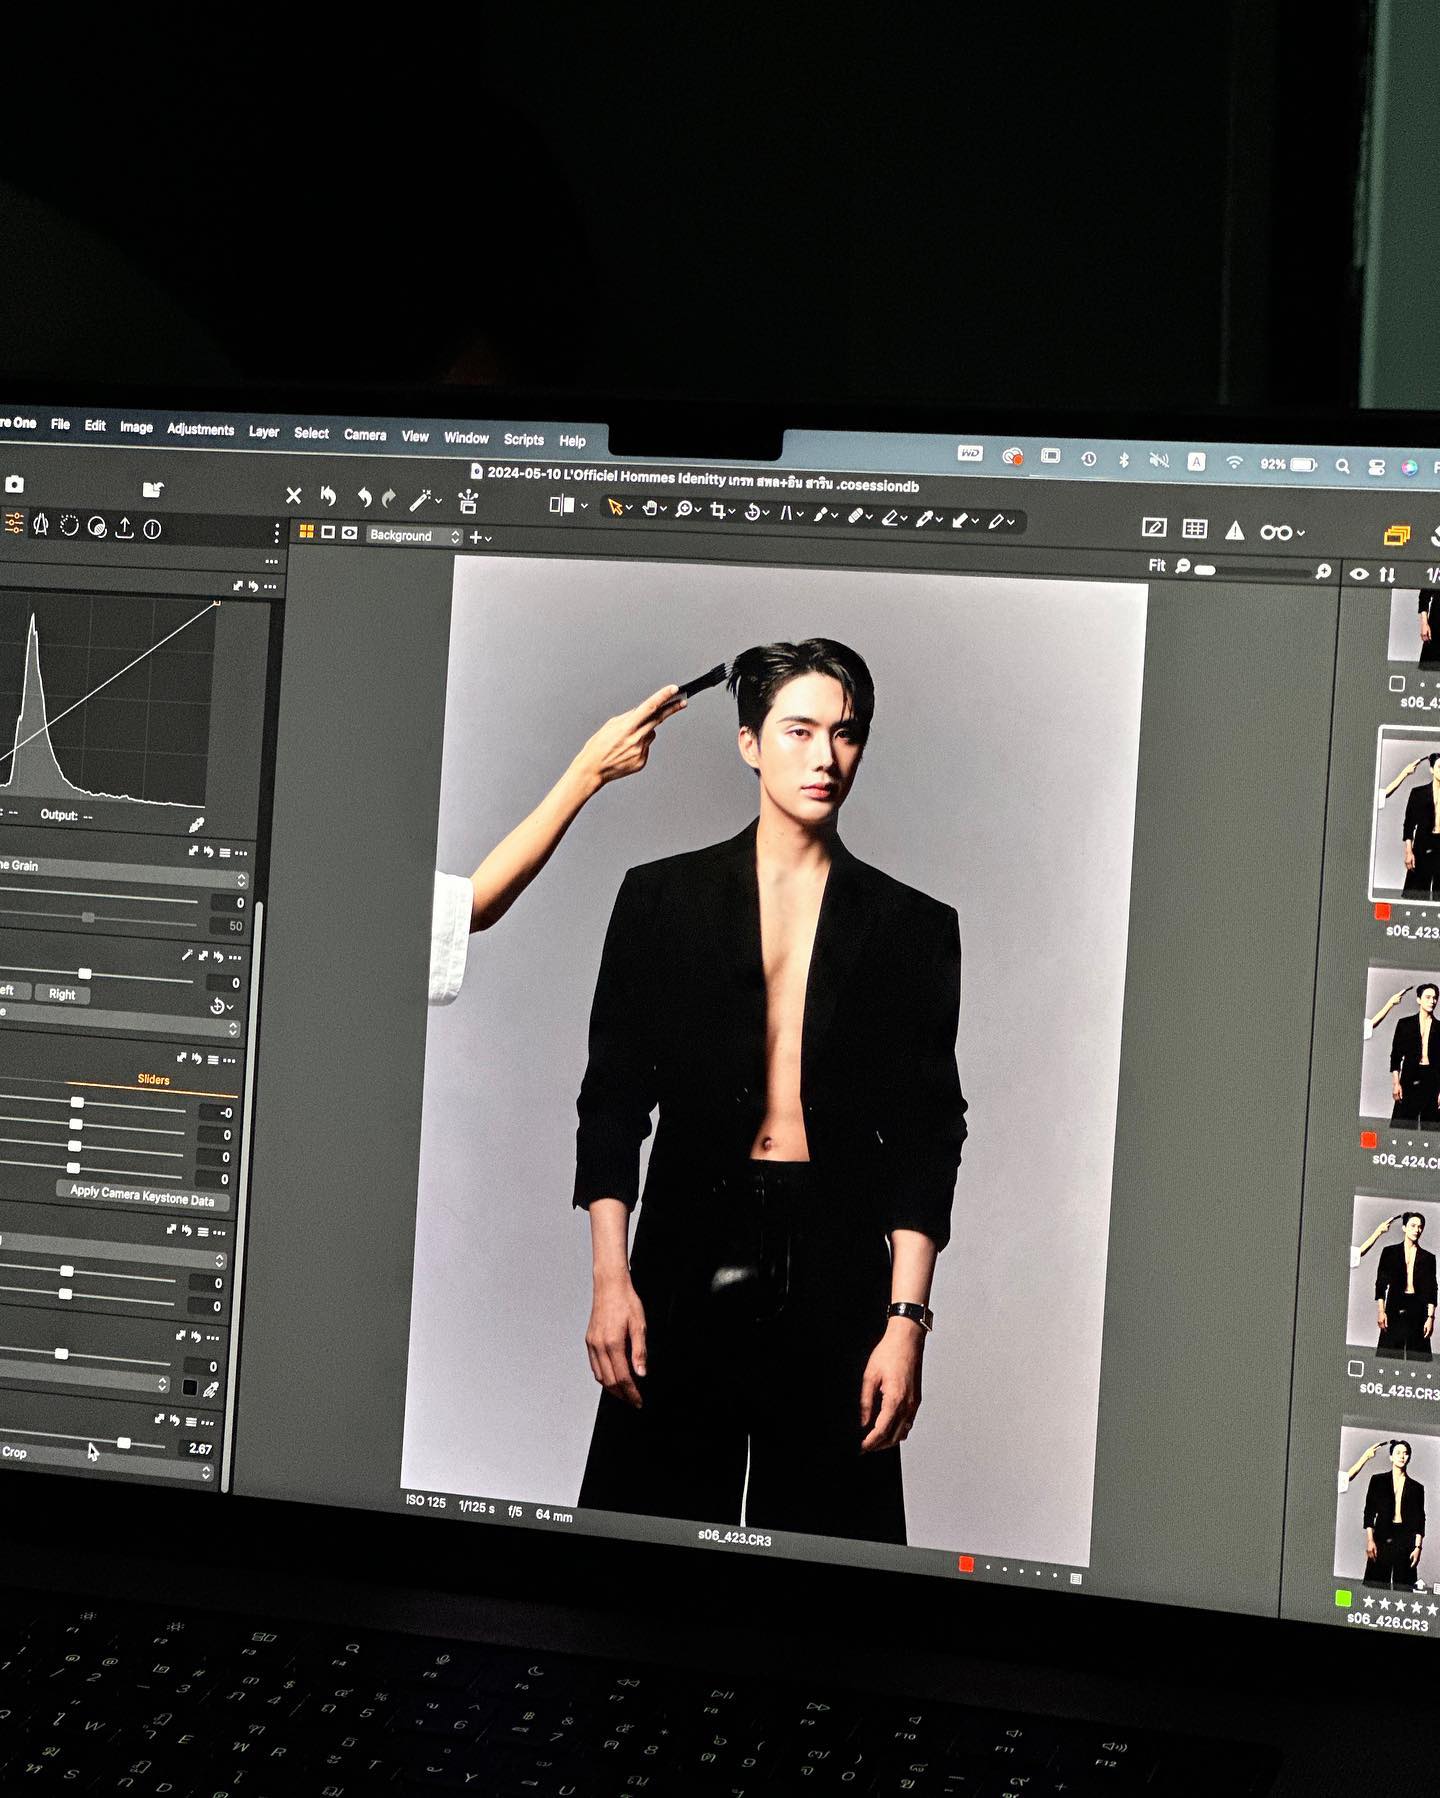Viewport: 1440px width, 1798px height.
Task: Click the black color swatch
Action: pos(189,1387)
